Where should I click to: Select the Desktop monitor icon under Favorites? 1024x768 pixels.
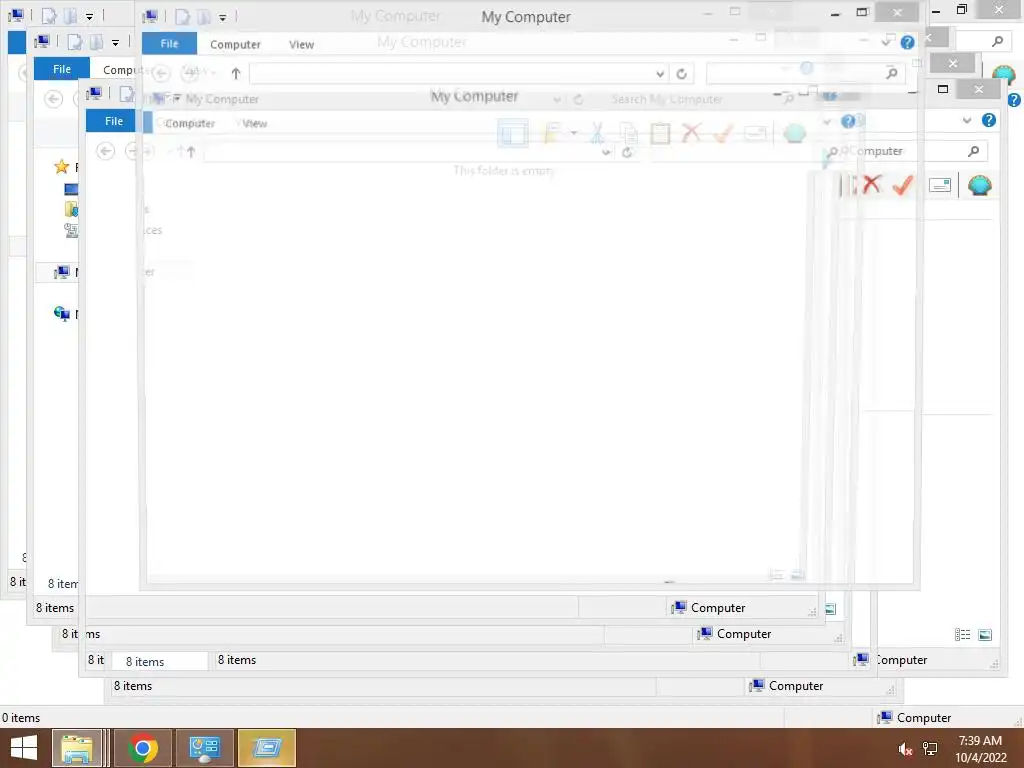(x=71, y=189)
